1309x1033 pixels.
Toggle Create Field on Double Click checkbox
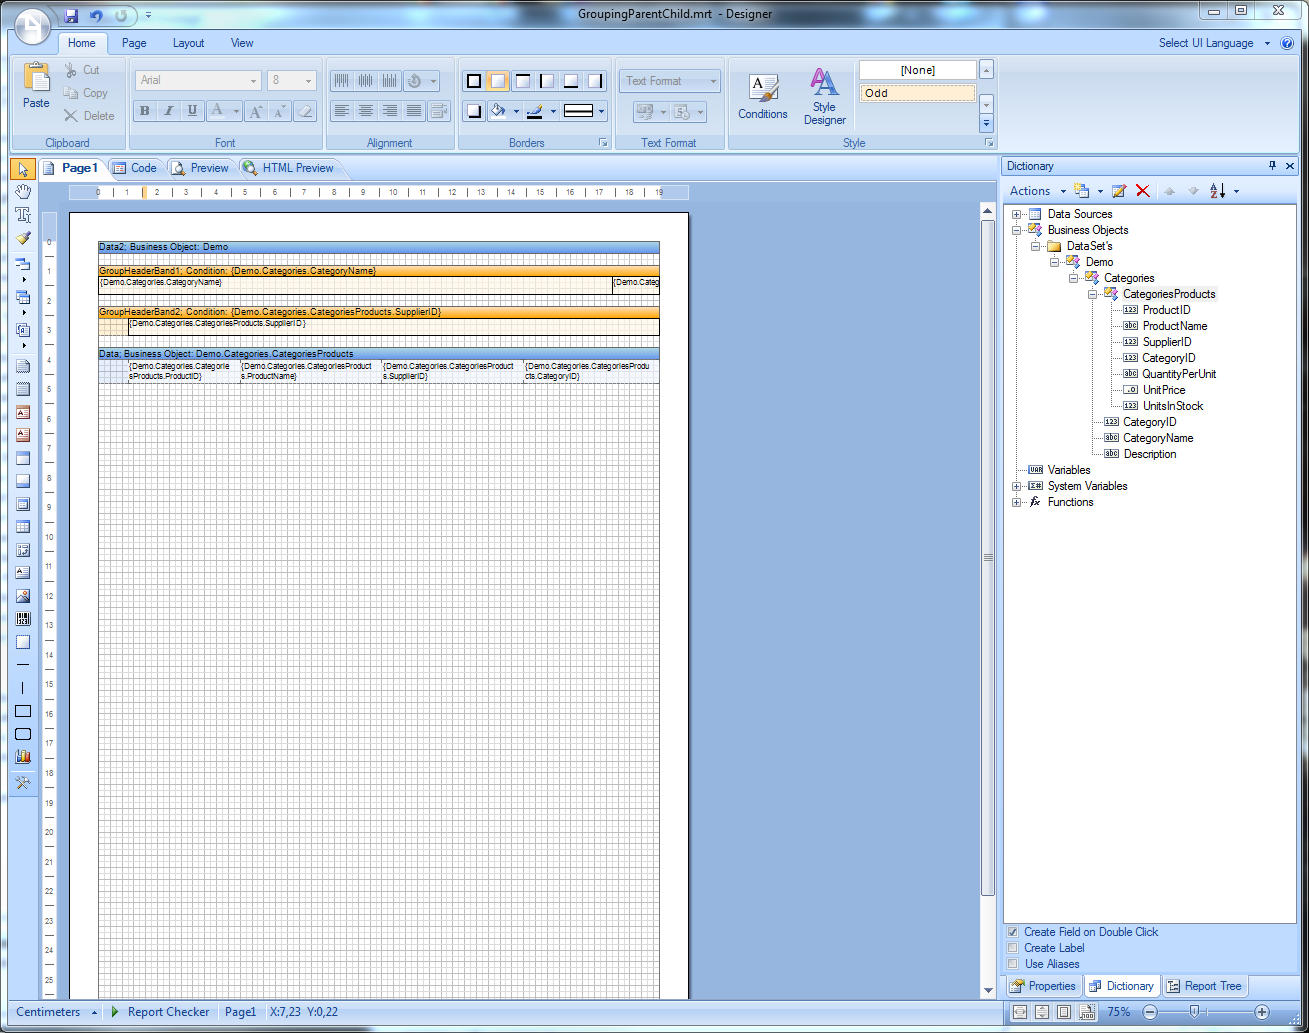(1013, 932)
